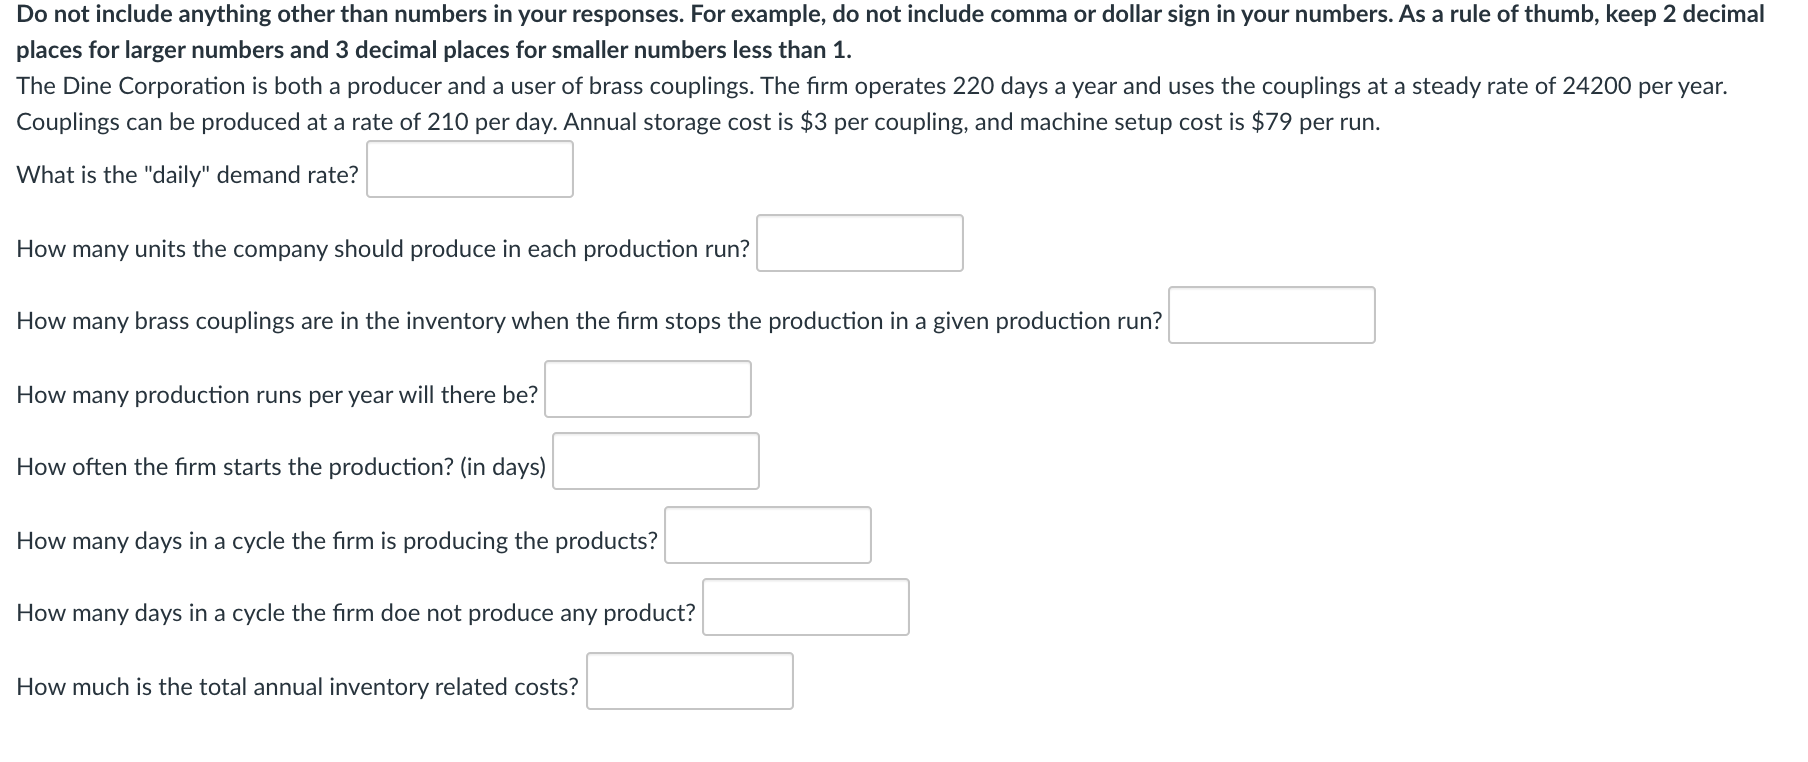Select the production start frequency question text
This screenshot has height=762, width=1808.
(x=281, y=466)
